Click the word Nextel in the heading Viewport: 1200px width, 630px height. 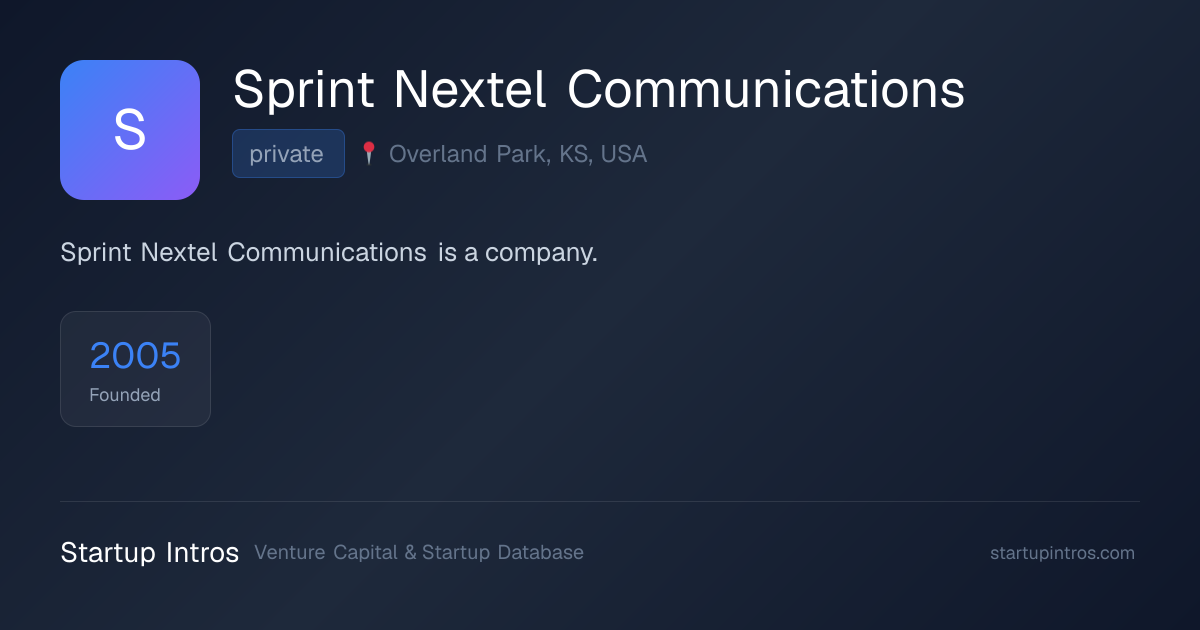tap(470, 90)
